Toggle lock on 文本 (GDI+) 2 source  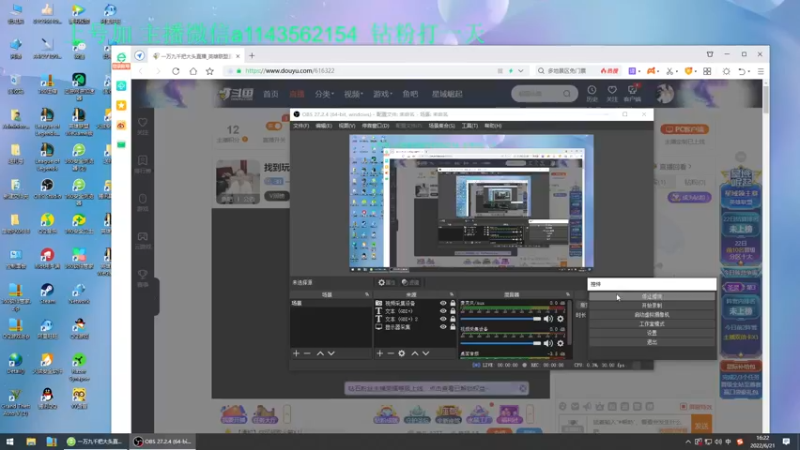click(453, 319)
